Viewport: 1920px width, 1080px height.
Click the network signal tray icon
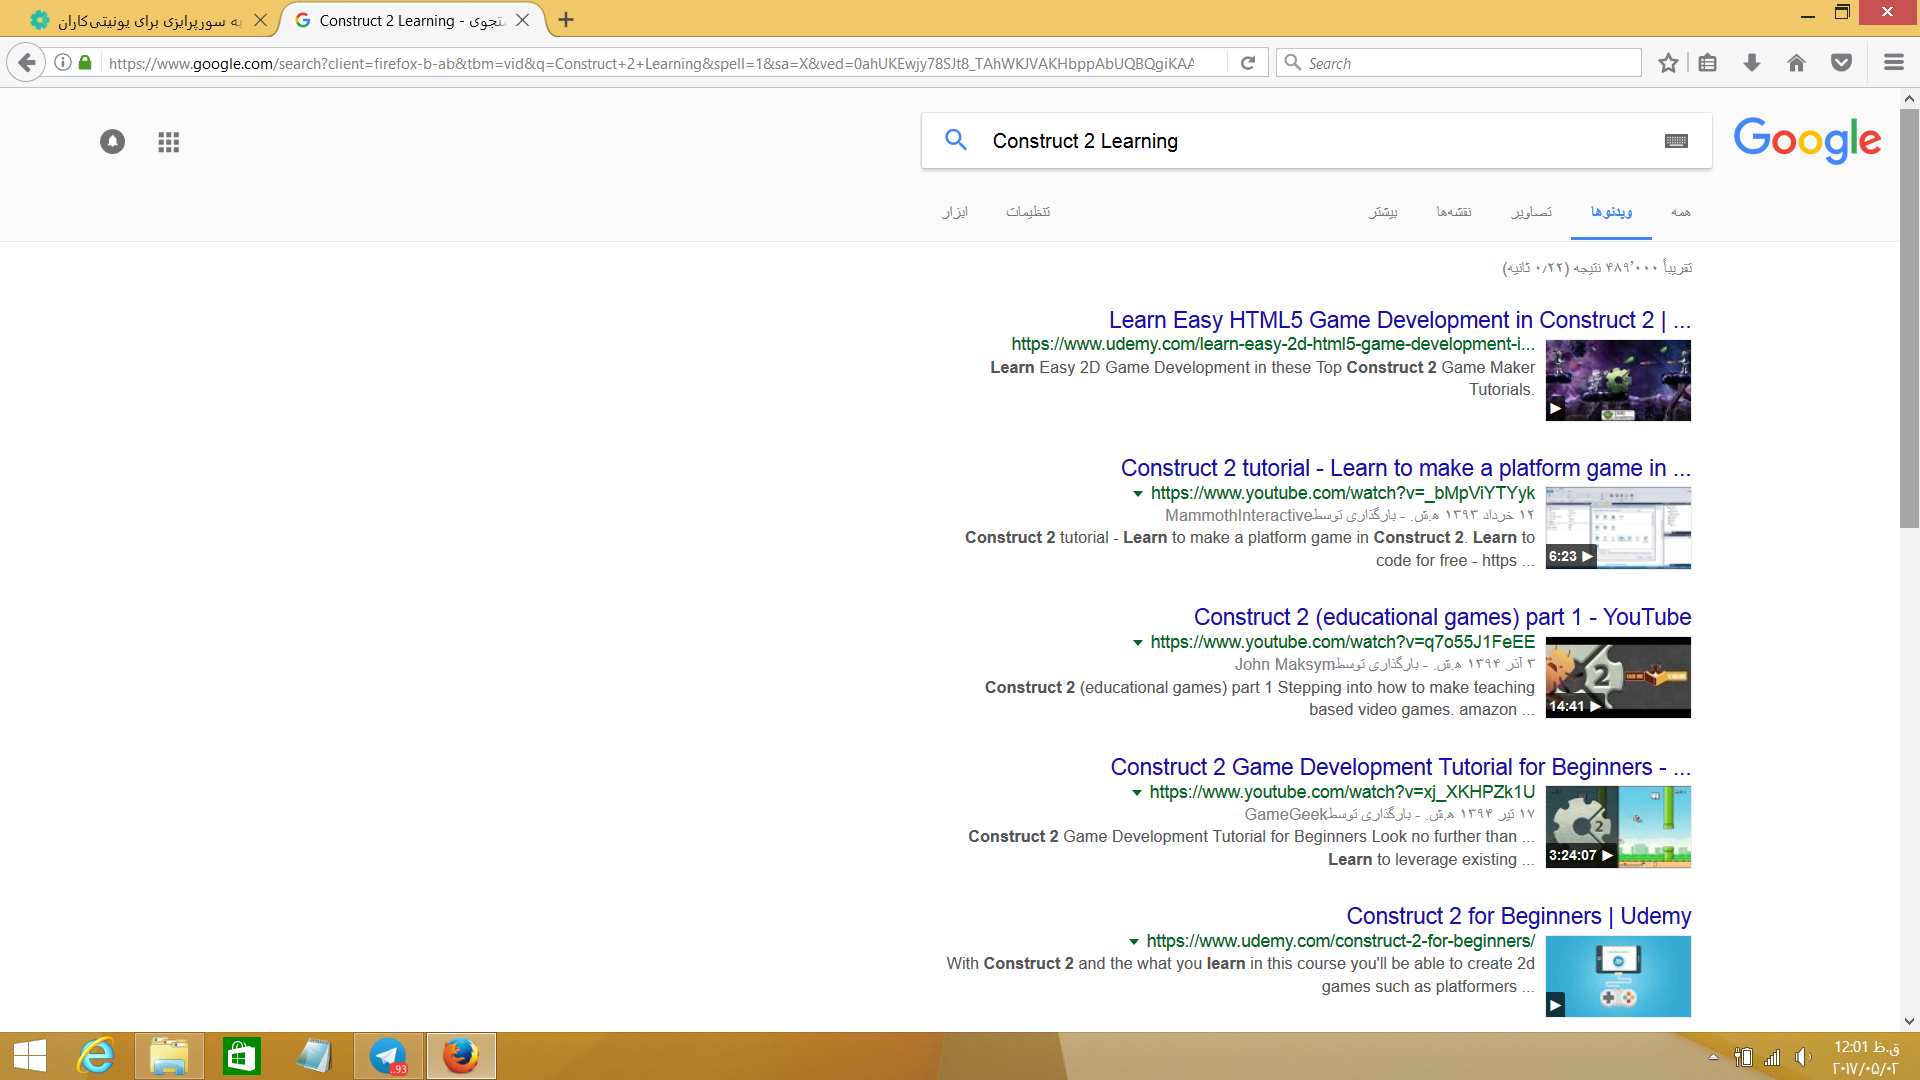[1772, 1057]
